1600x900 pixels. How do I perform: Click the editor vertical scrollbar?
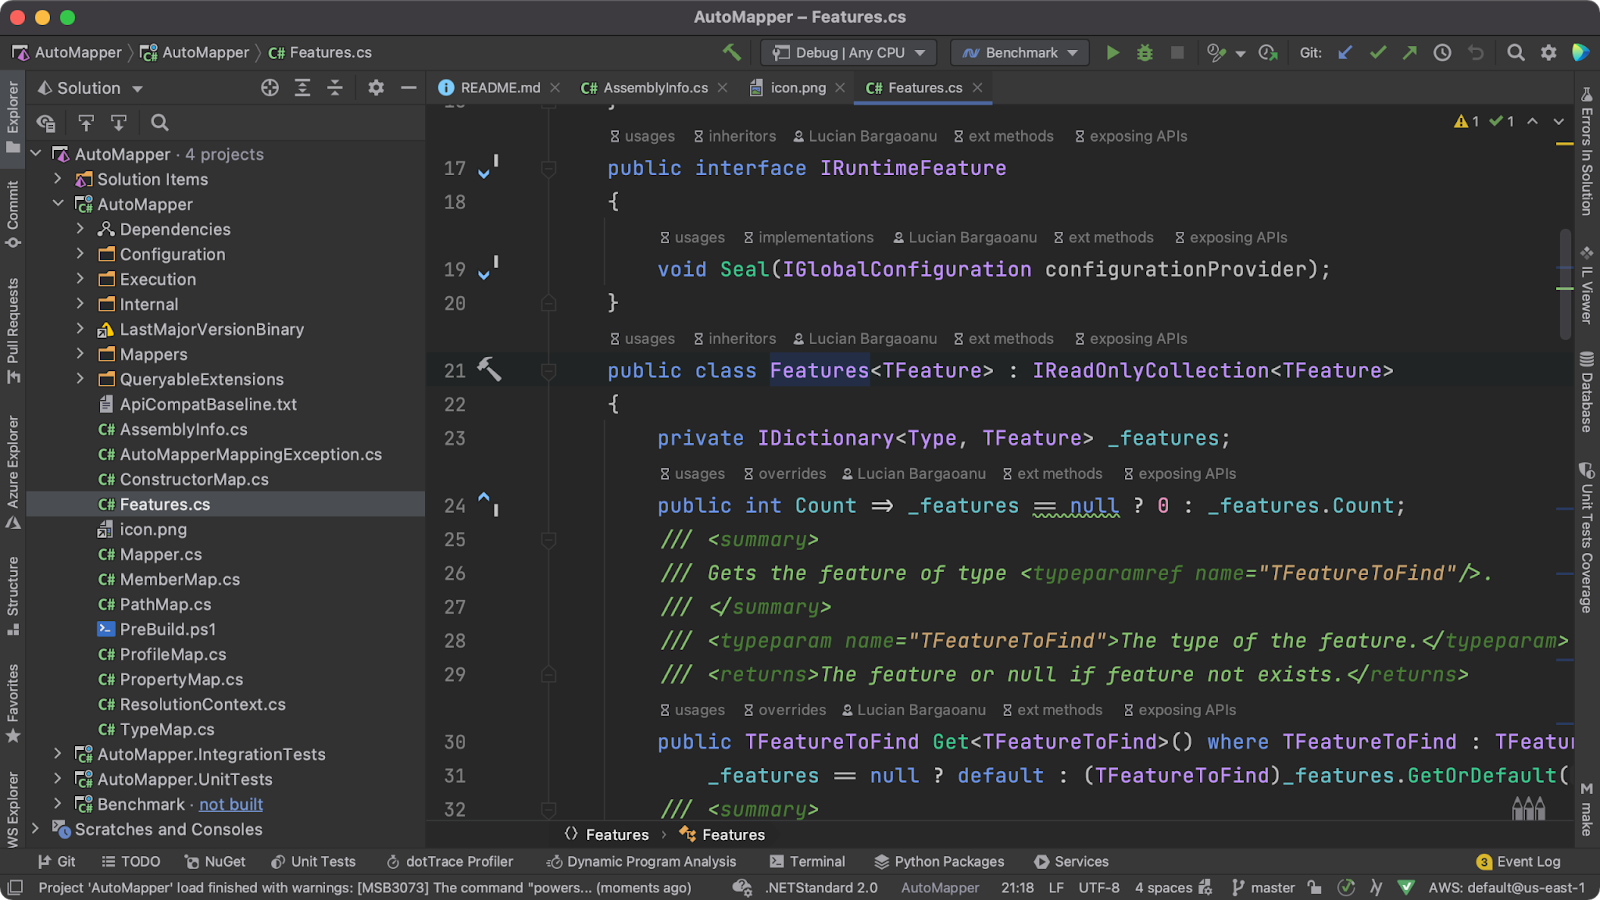(1565, 285)
